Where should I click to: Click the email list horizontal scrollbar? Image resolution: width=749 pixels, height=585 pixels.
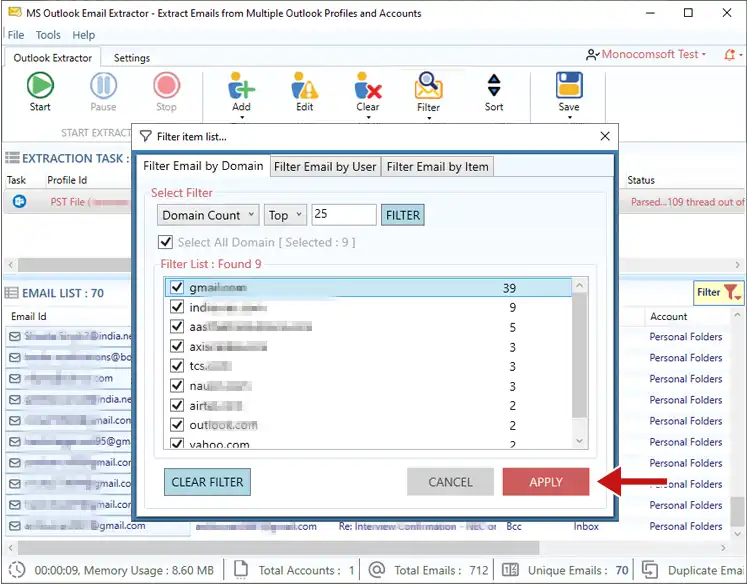[x=278, y=547]
